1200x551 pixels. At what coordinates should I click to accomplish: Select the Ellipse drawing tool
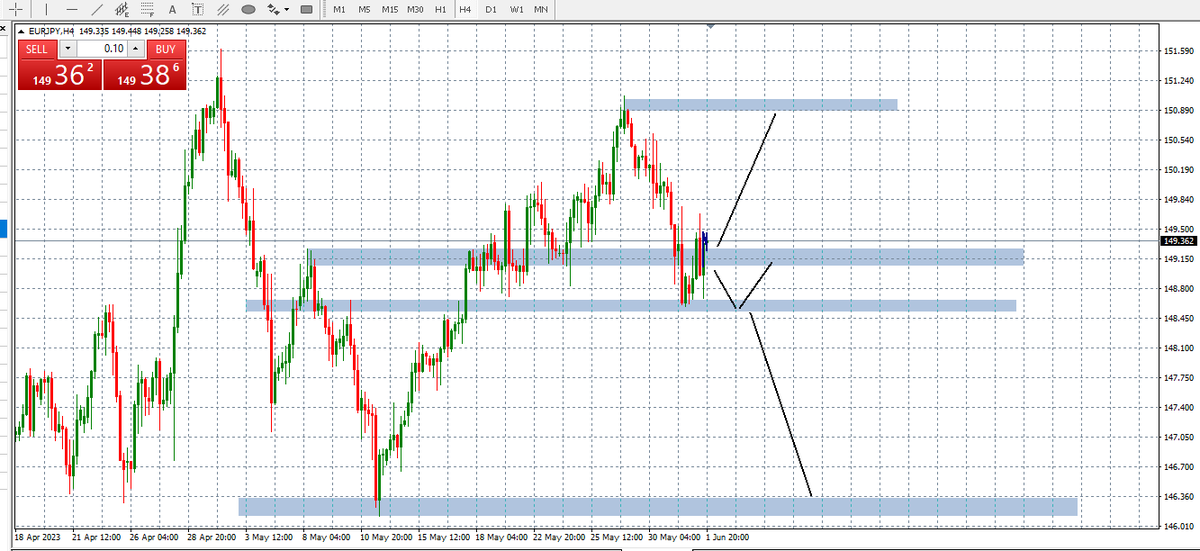248,9
